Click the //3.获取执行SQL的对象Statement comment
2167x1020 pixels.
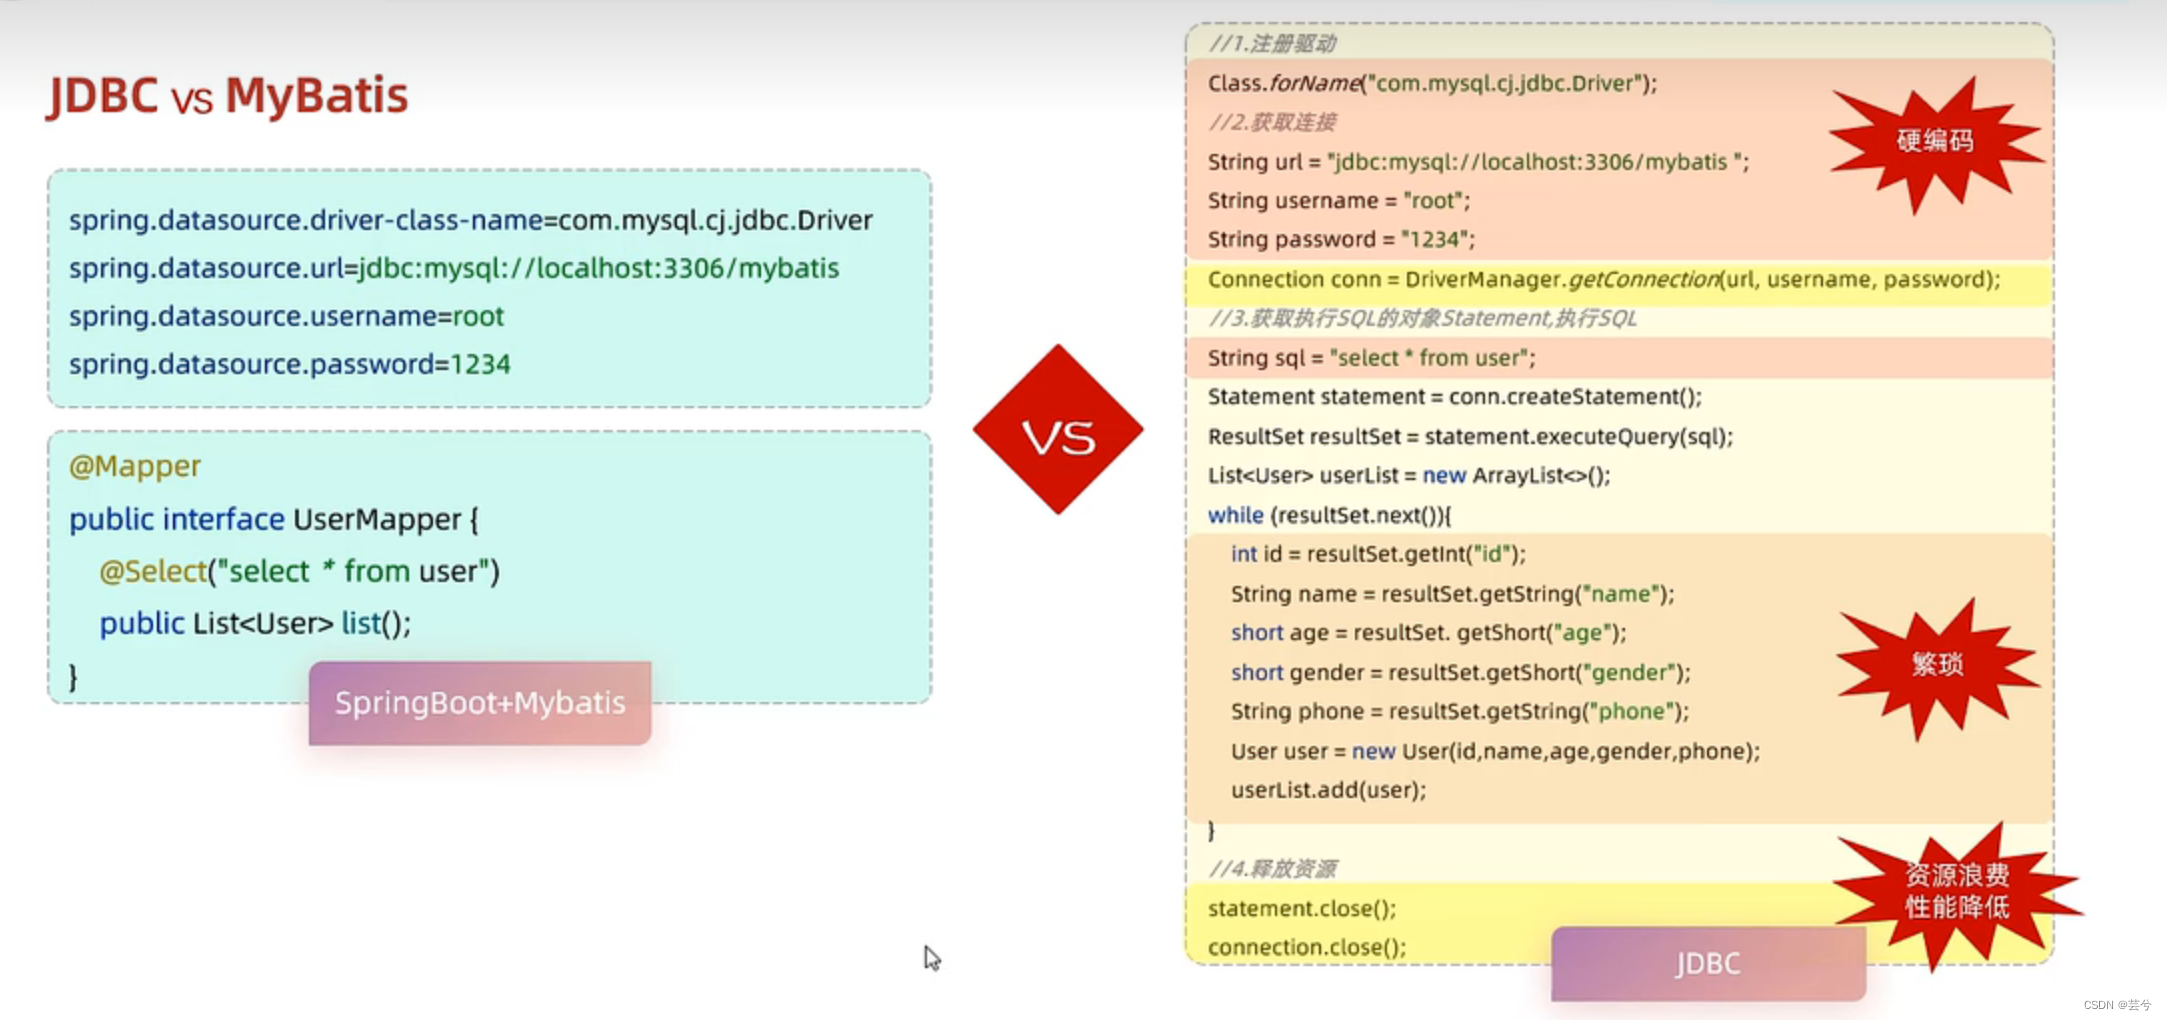1422,318
